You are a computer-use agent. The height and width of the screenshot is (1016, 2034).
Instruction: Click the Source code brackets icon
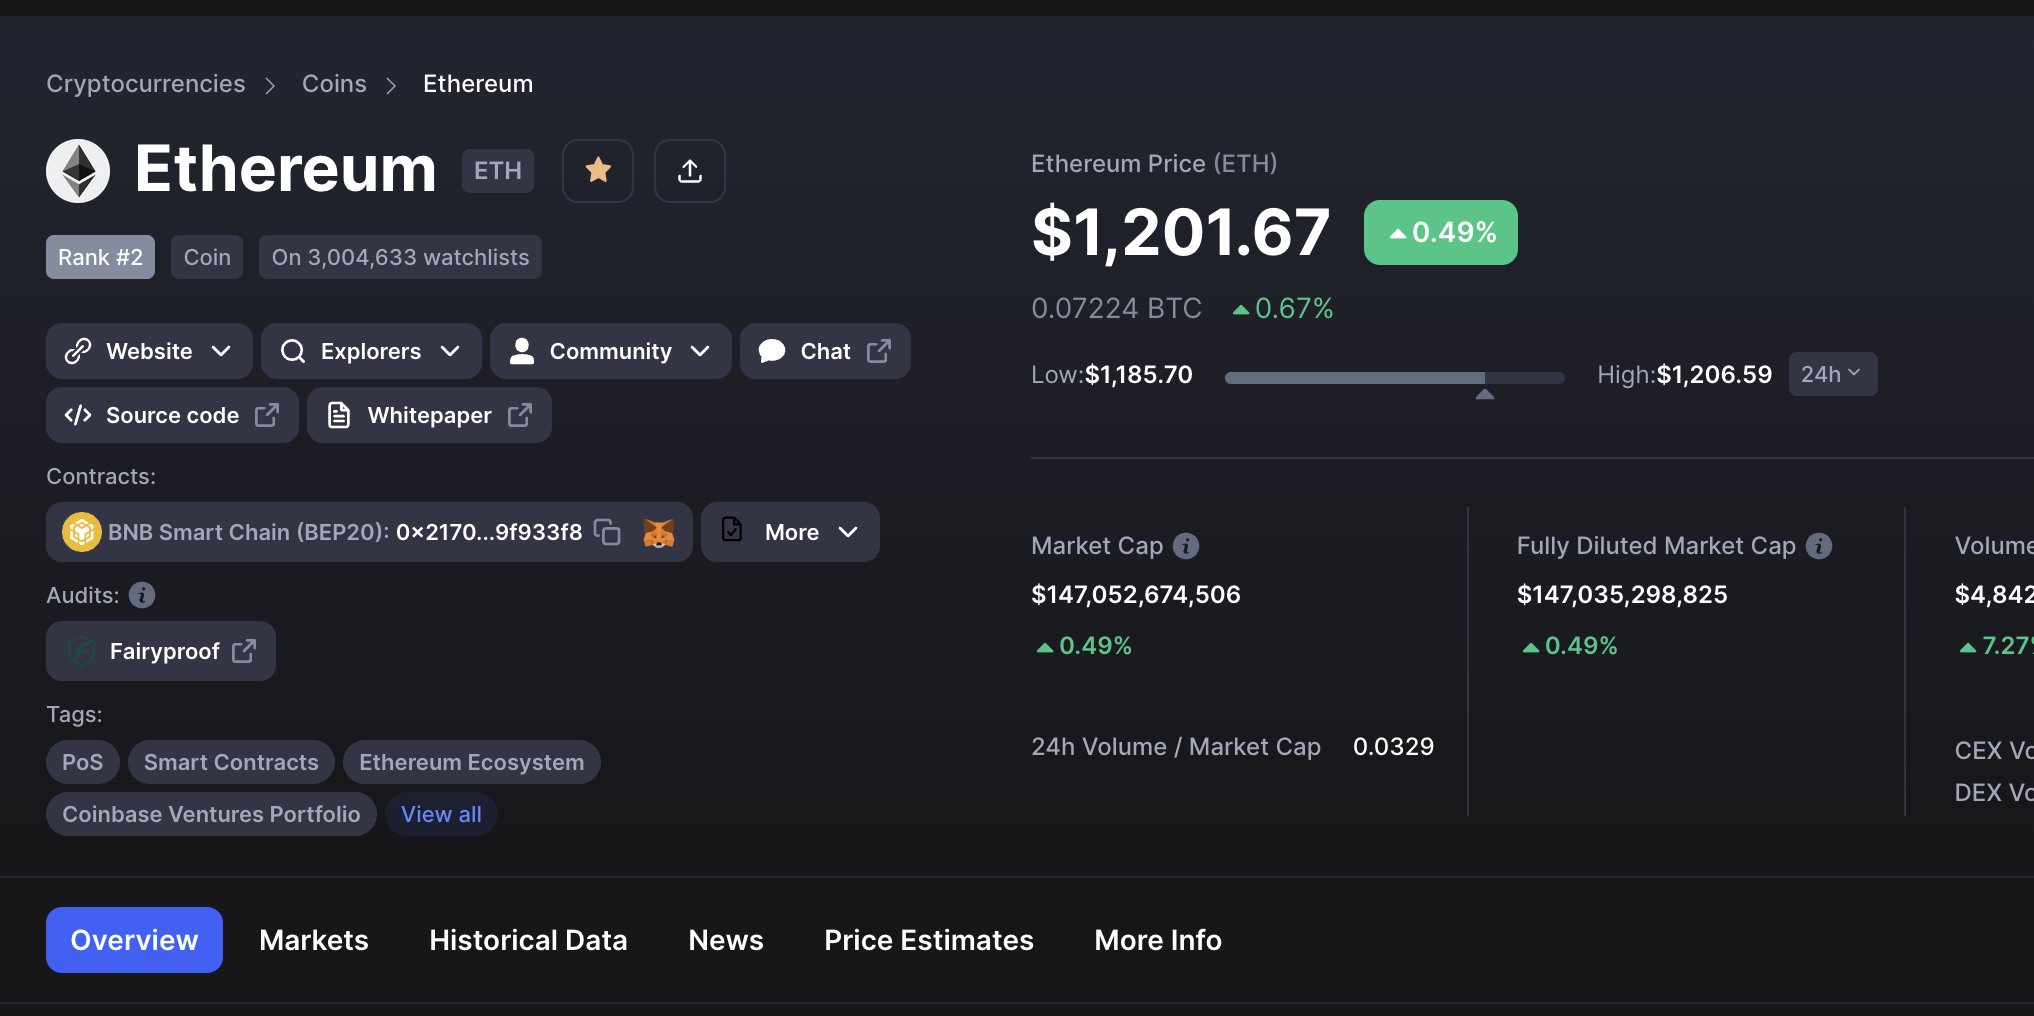point(78,415)
